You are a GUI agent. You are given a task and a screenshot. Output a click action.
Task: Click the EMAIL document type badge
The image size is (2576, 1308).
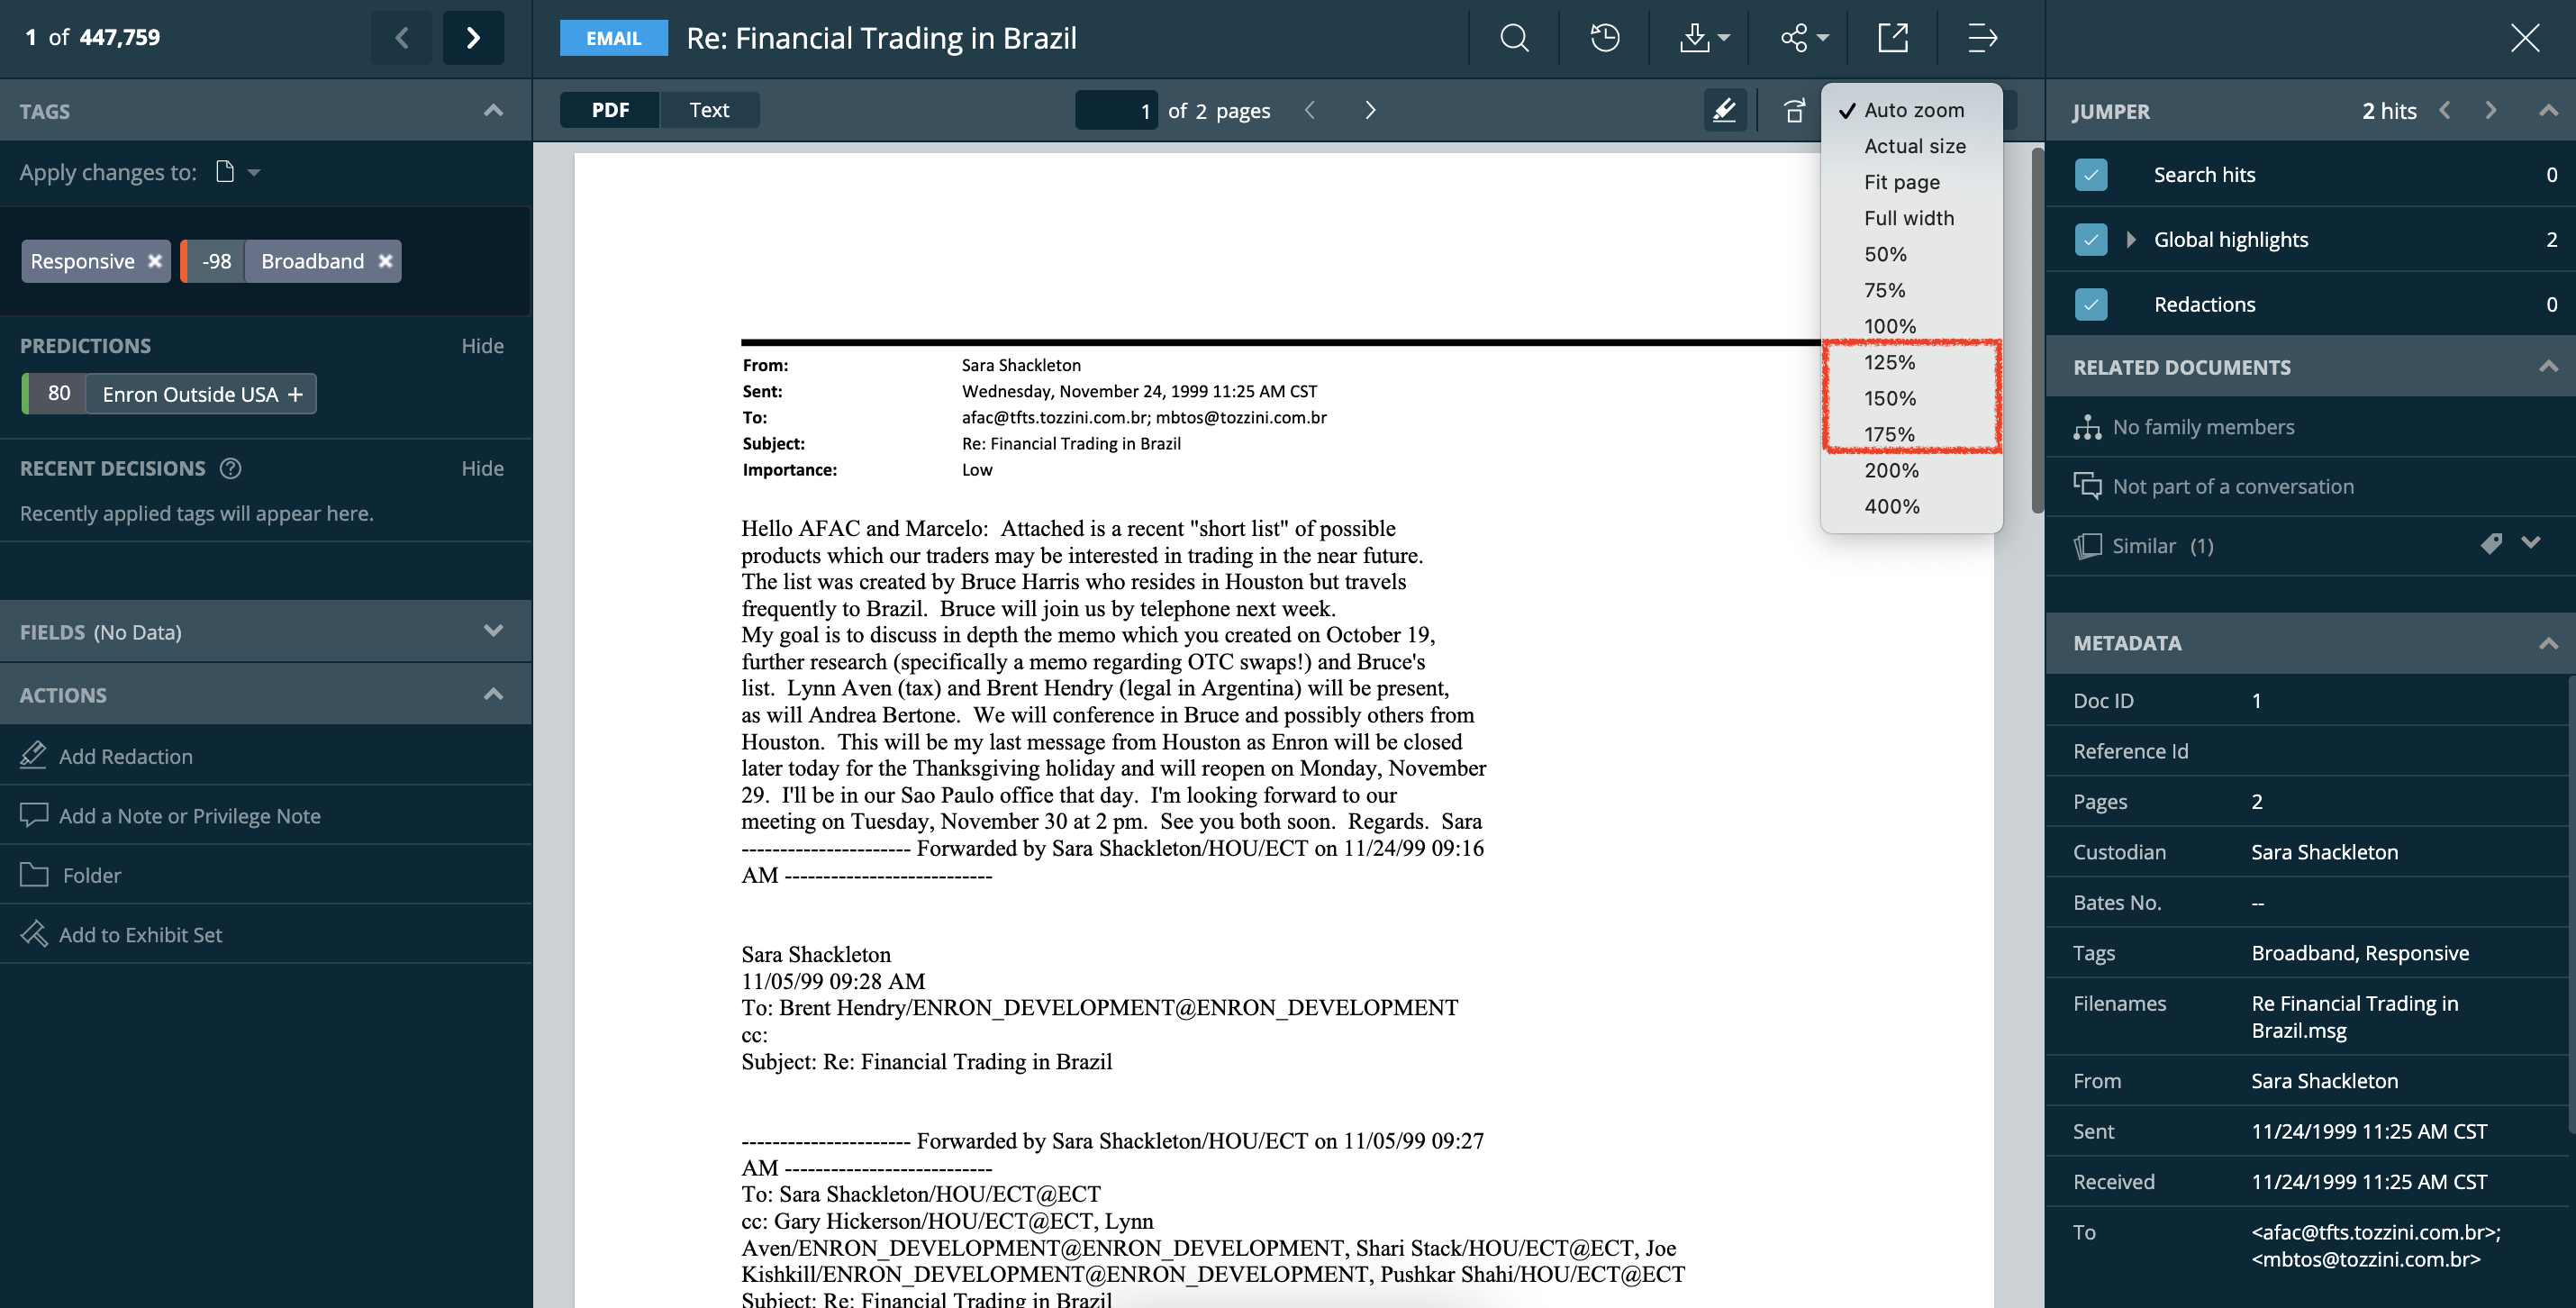pos(613,38)
